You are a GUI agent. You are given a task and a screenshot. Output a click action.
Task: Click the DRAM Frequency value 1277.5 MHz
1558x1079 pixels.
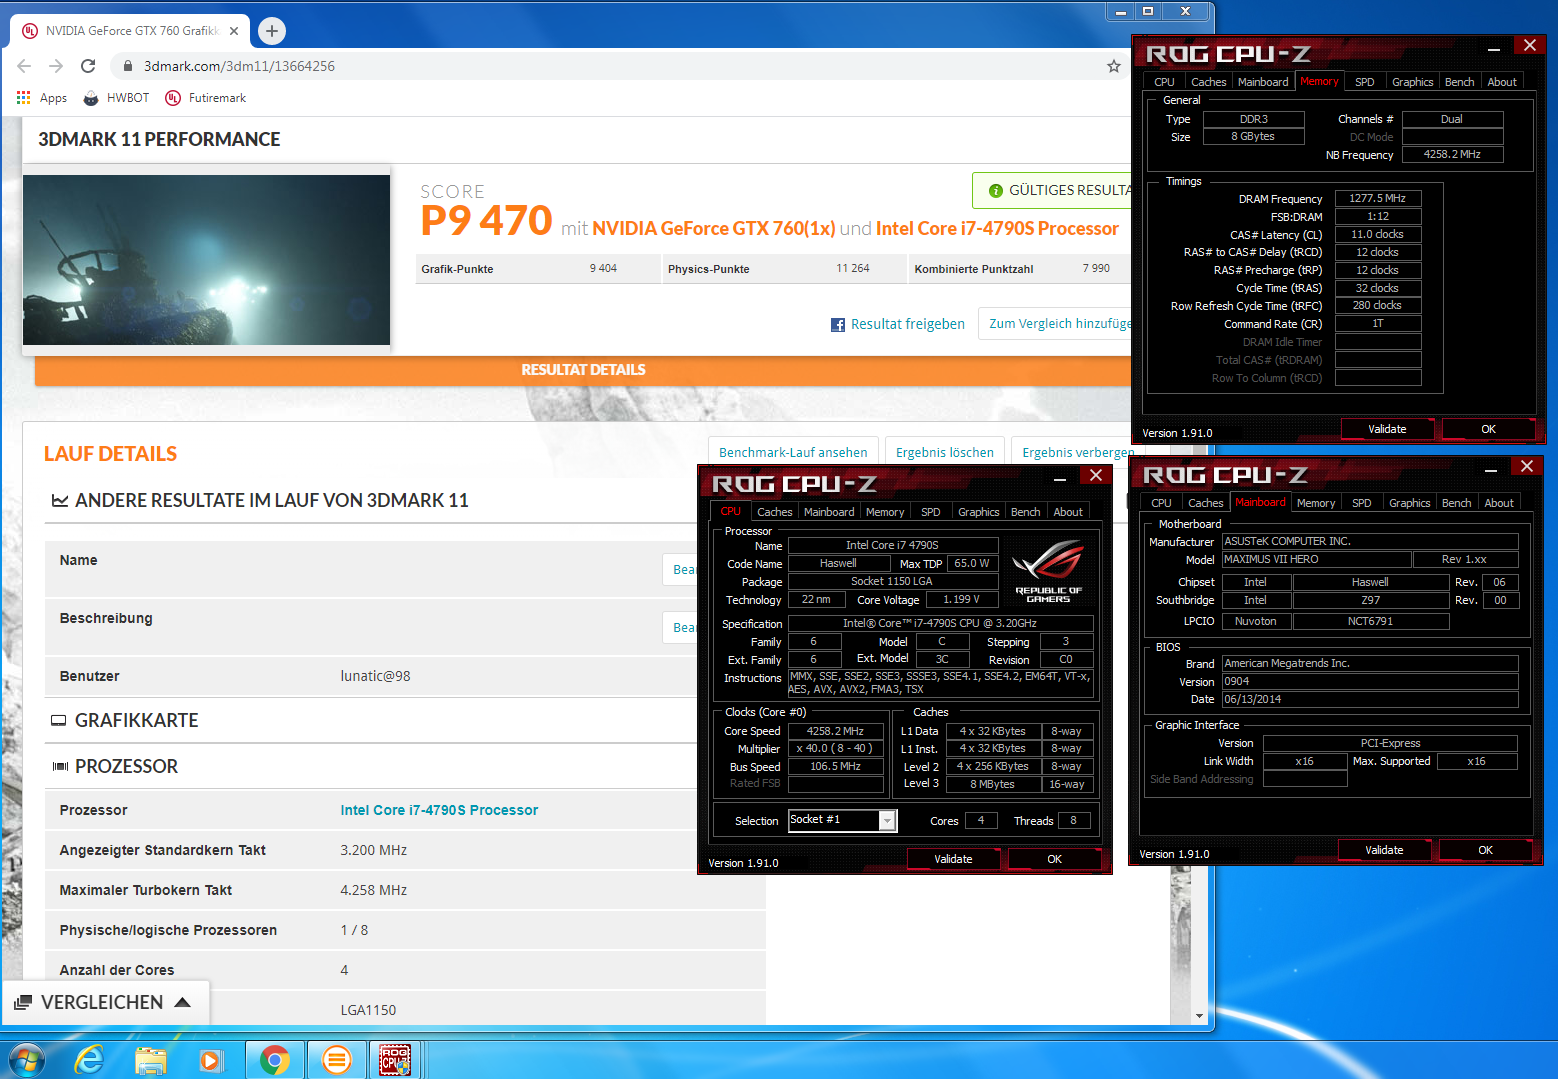pyautogui.click(x=1378, y=198)
